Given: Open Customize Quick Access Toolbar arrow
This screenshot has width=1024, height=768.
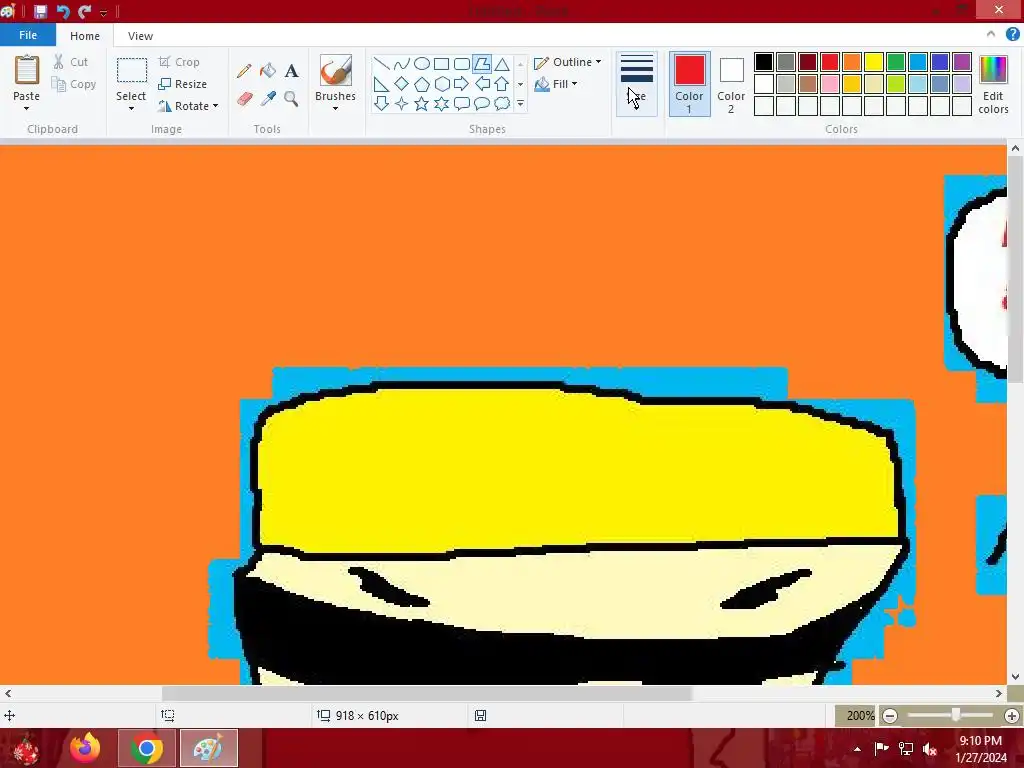Looking at the screenshot, I should pyautogui.click(x=103, y=12).
